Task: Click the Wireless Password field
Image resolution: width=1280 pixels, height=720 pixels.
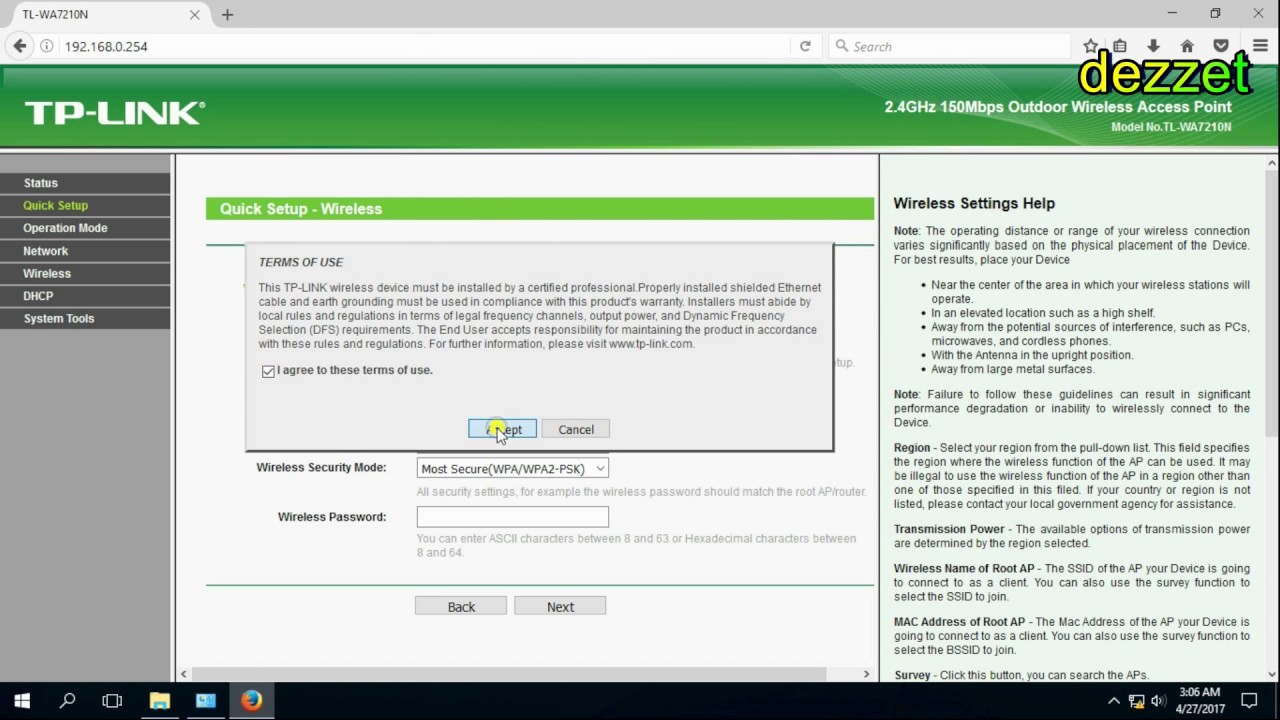Action: coord(512,517)
